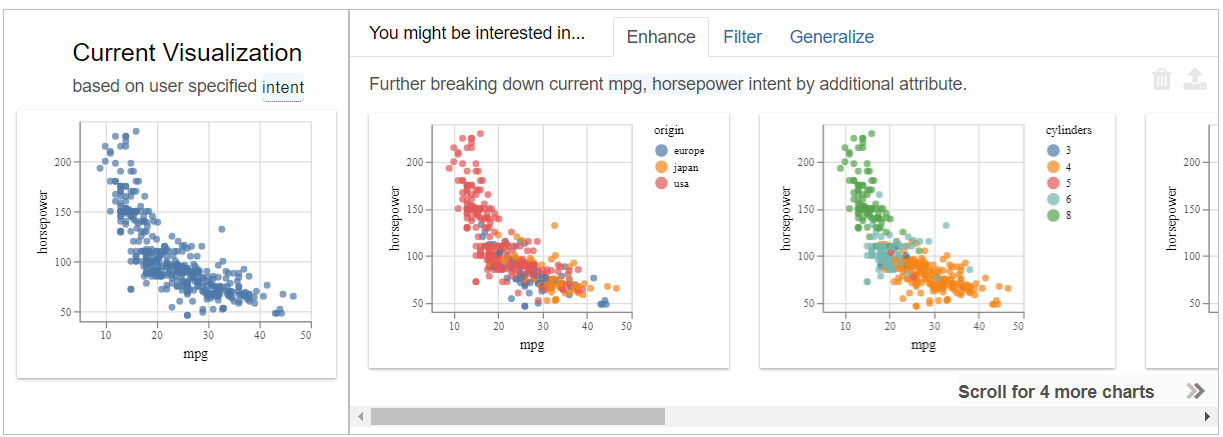Screen dimensions: 1223x437
Task: Click the highlighted "intent" link
Action: [x=283, y=88]
